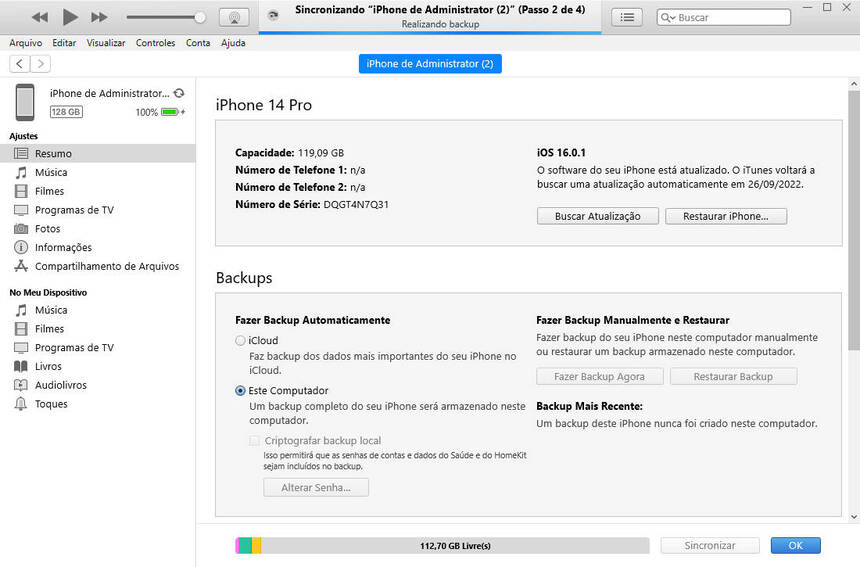860x567 pixels.
Task: Click the scrollbar down arrow
Action: (853, 517)
